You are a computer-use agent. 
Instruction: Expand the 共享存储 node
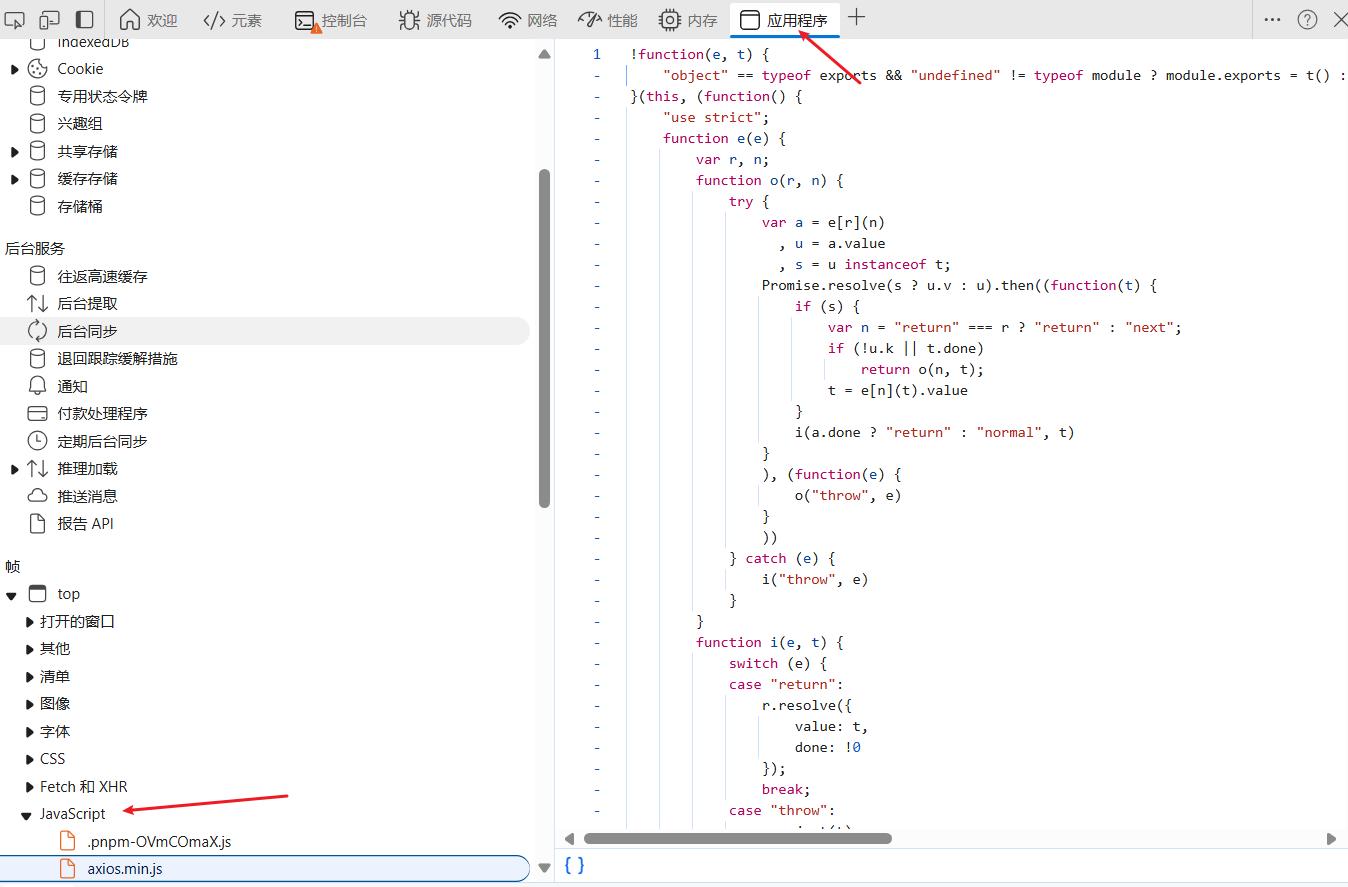(x=14, y=152)
